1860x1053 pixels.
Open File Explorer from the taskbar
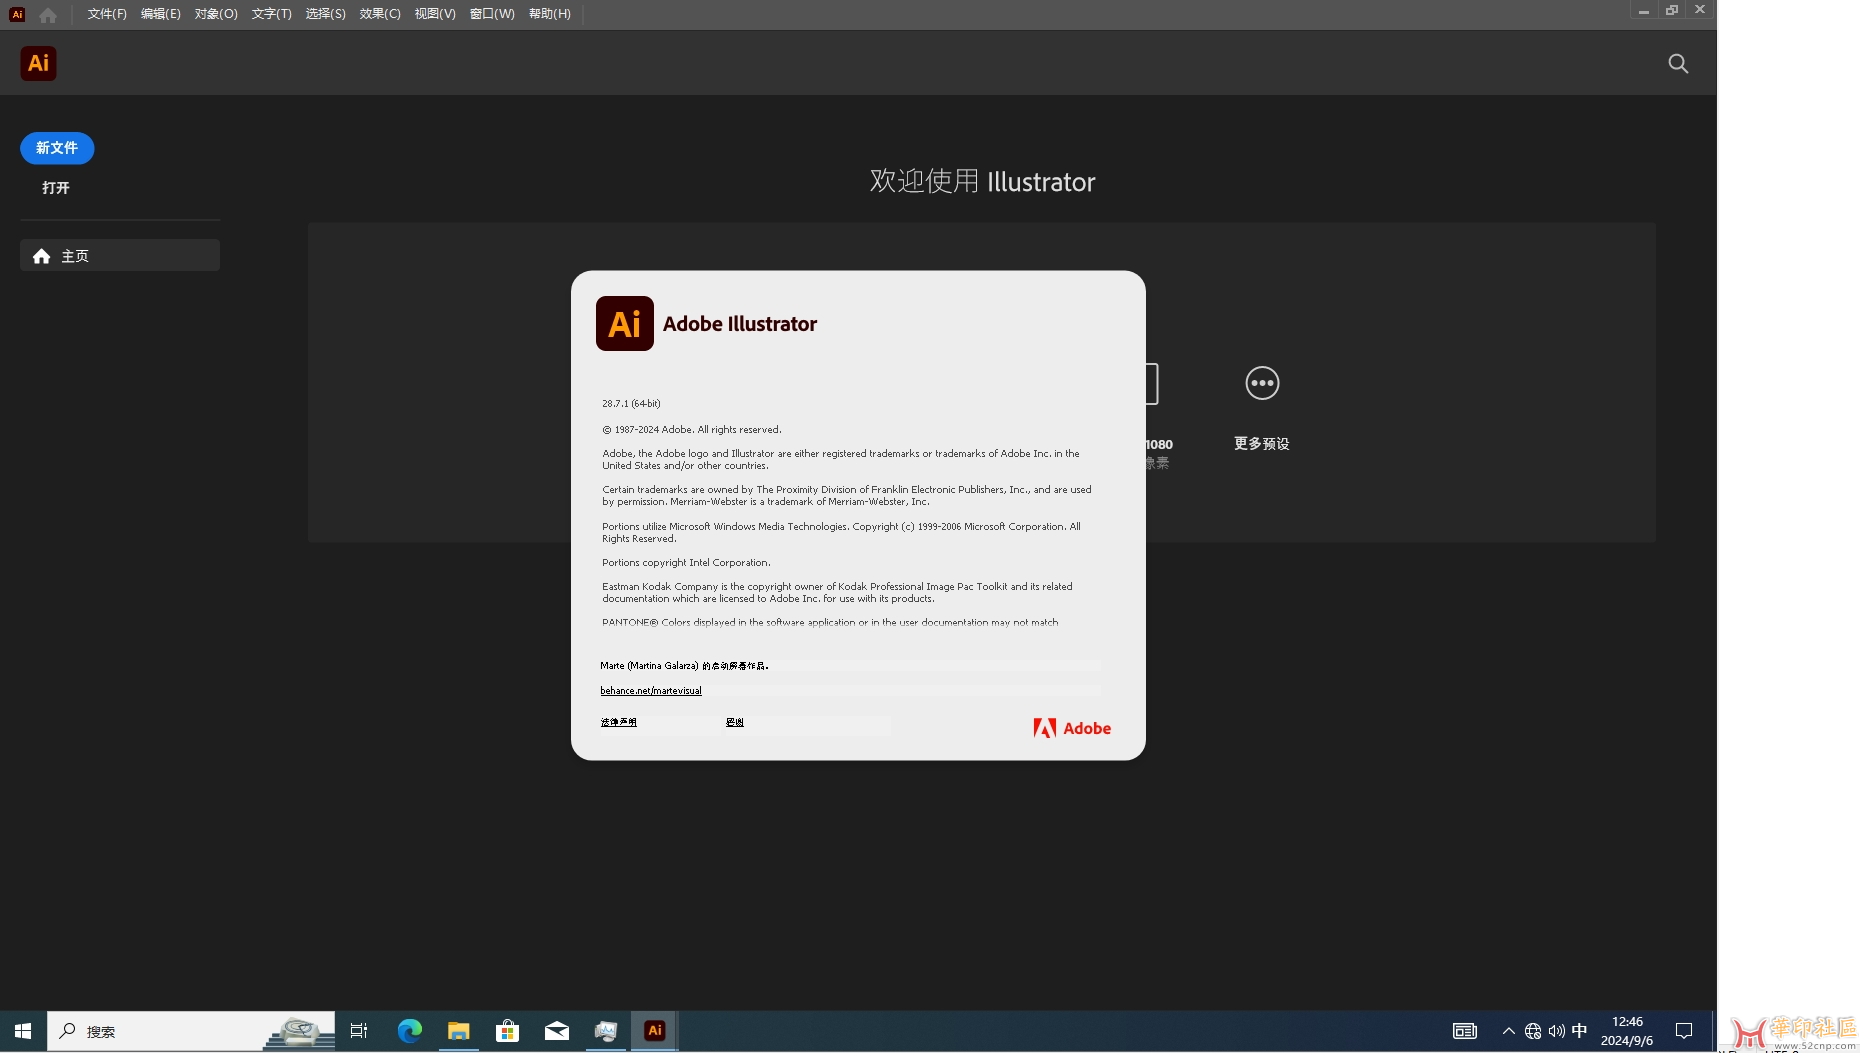[459, 1031]
